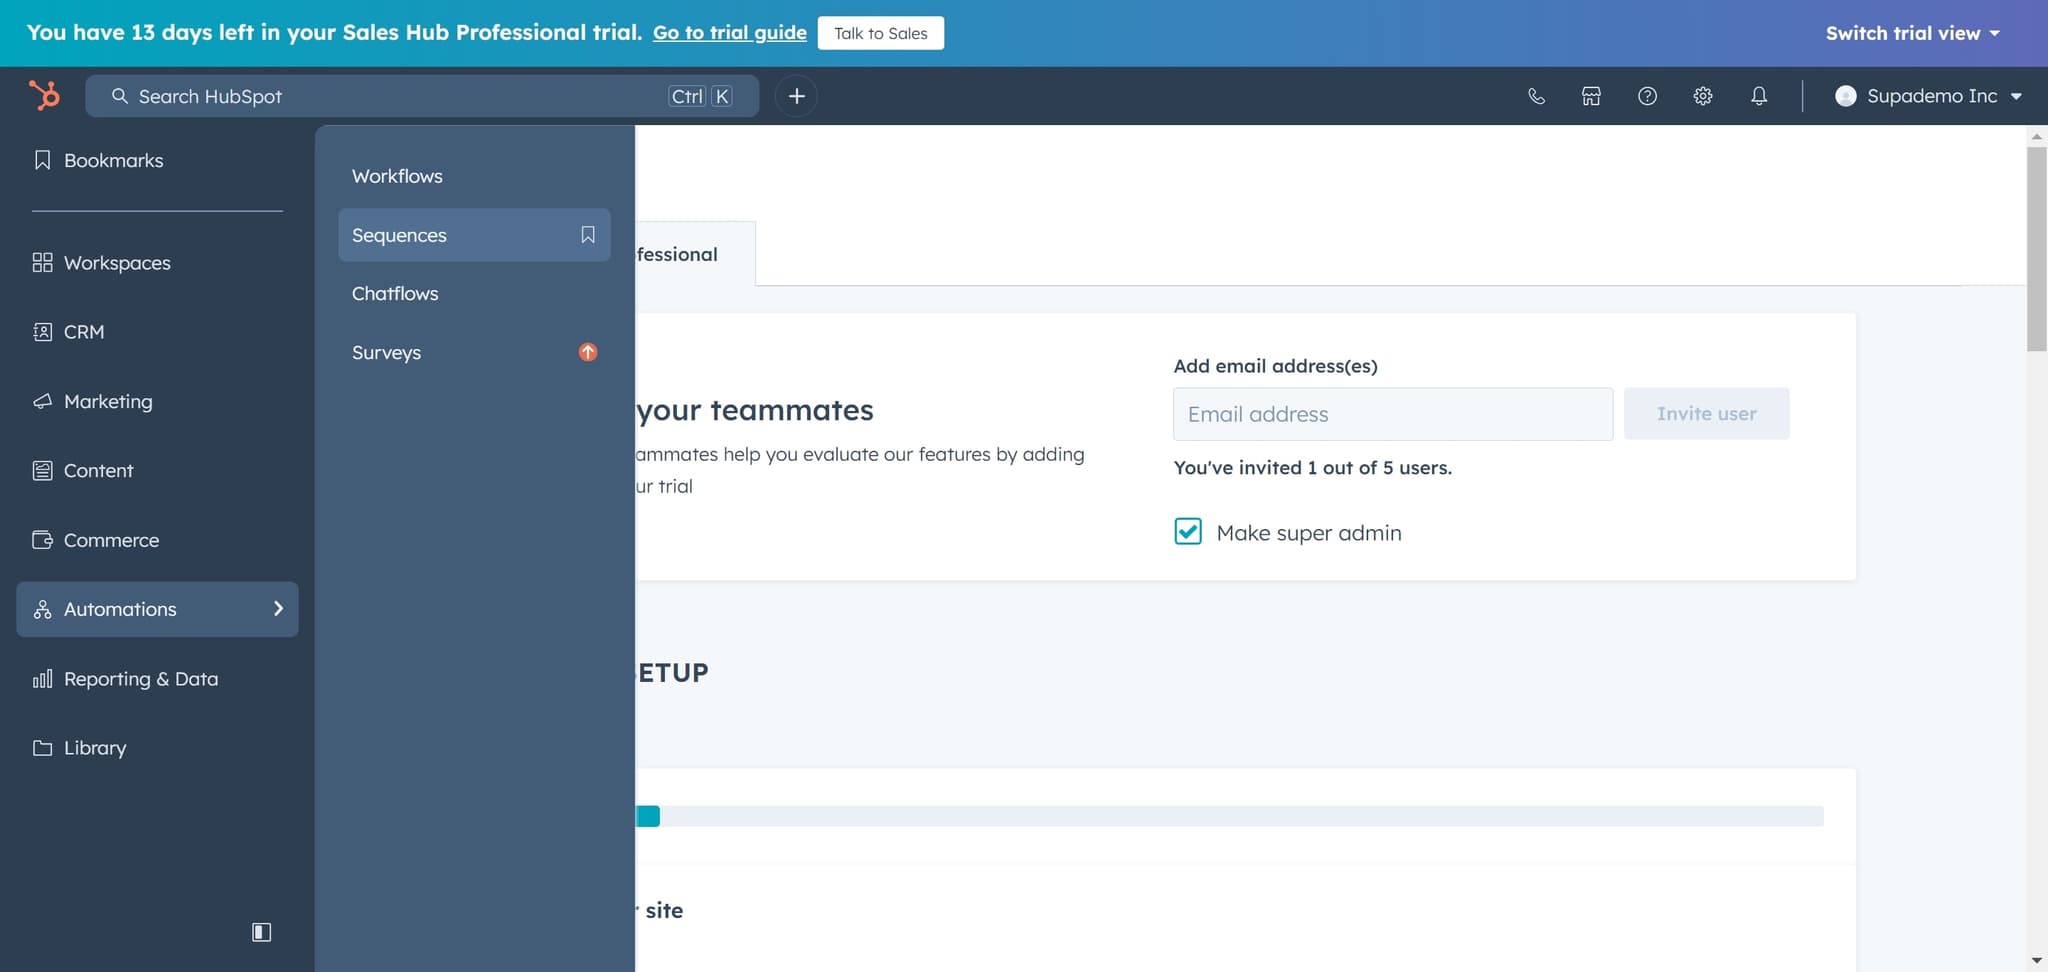The image size is (2048, 972).
Task: Click the setup progress bar
Action: (1228, 817)
